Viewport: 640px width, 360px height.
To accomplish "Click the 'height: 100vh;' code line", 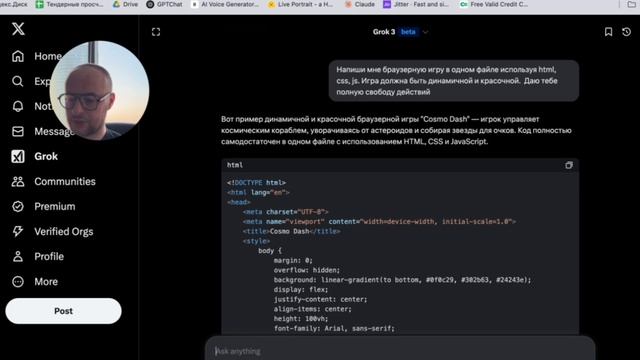I will pos(301,319).
